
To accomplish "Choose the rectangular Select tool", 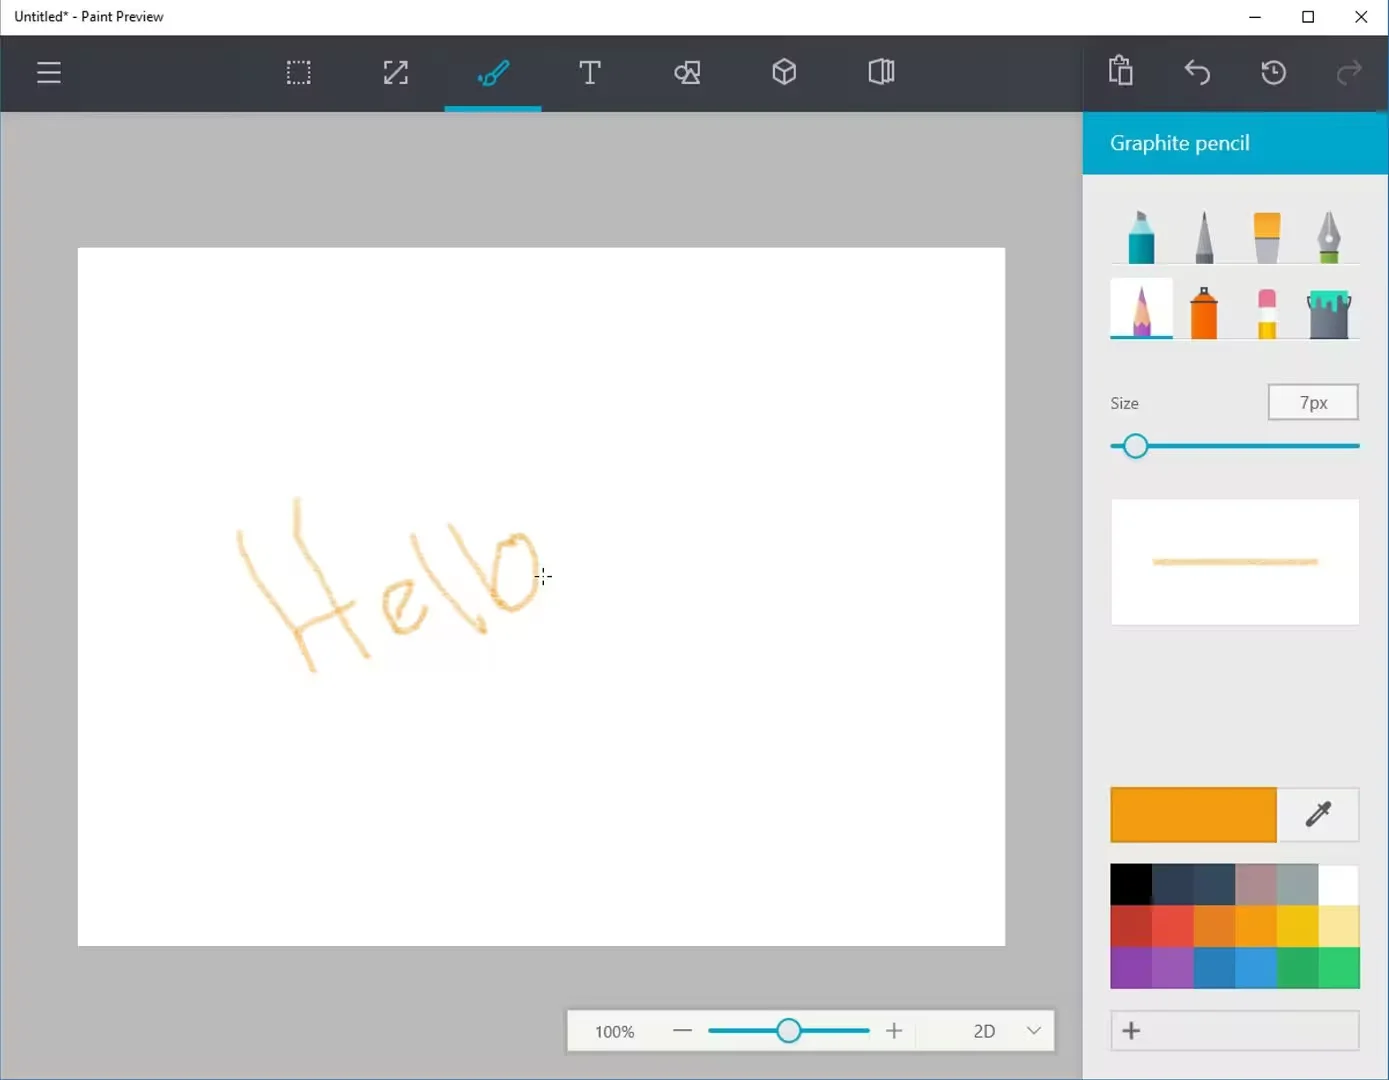I will tap(298, 73).
